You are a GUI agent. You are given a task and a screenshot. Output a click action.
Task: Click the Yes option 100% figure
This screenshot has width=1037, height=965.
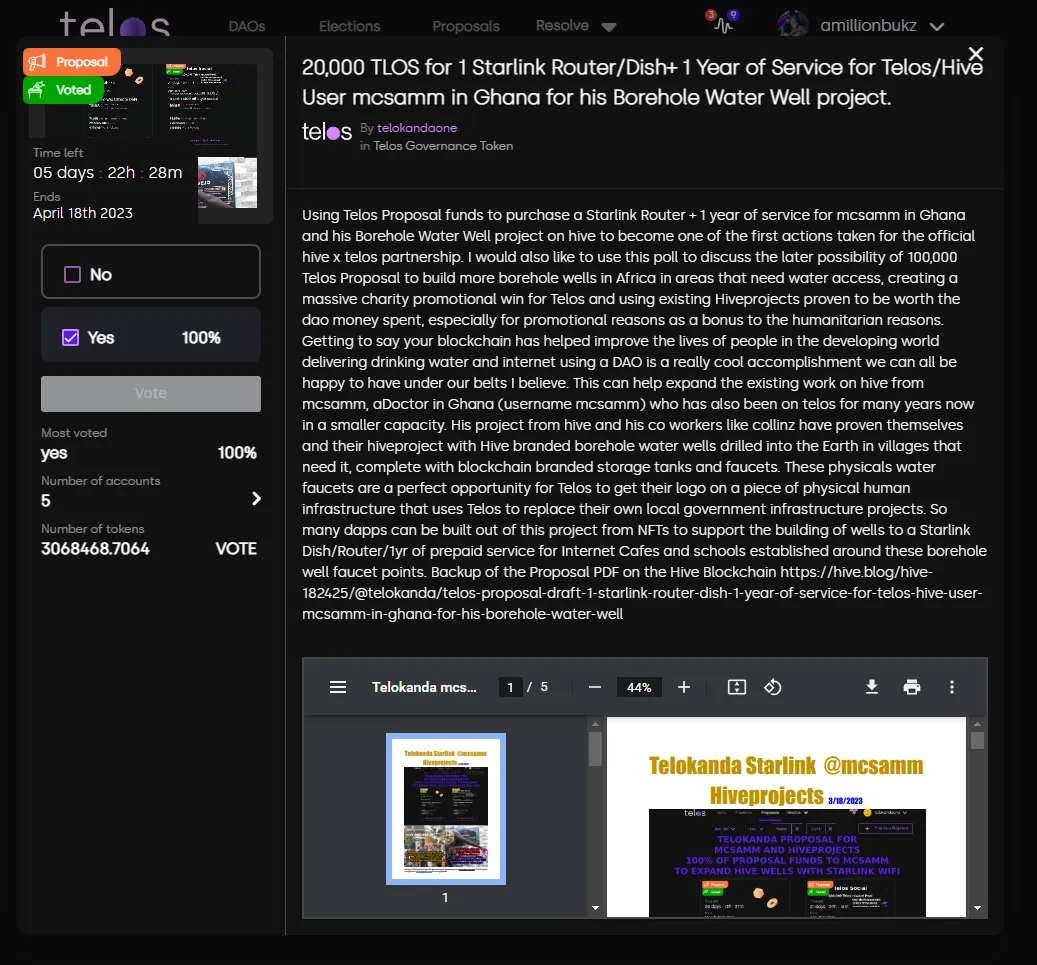point(201,337)
